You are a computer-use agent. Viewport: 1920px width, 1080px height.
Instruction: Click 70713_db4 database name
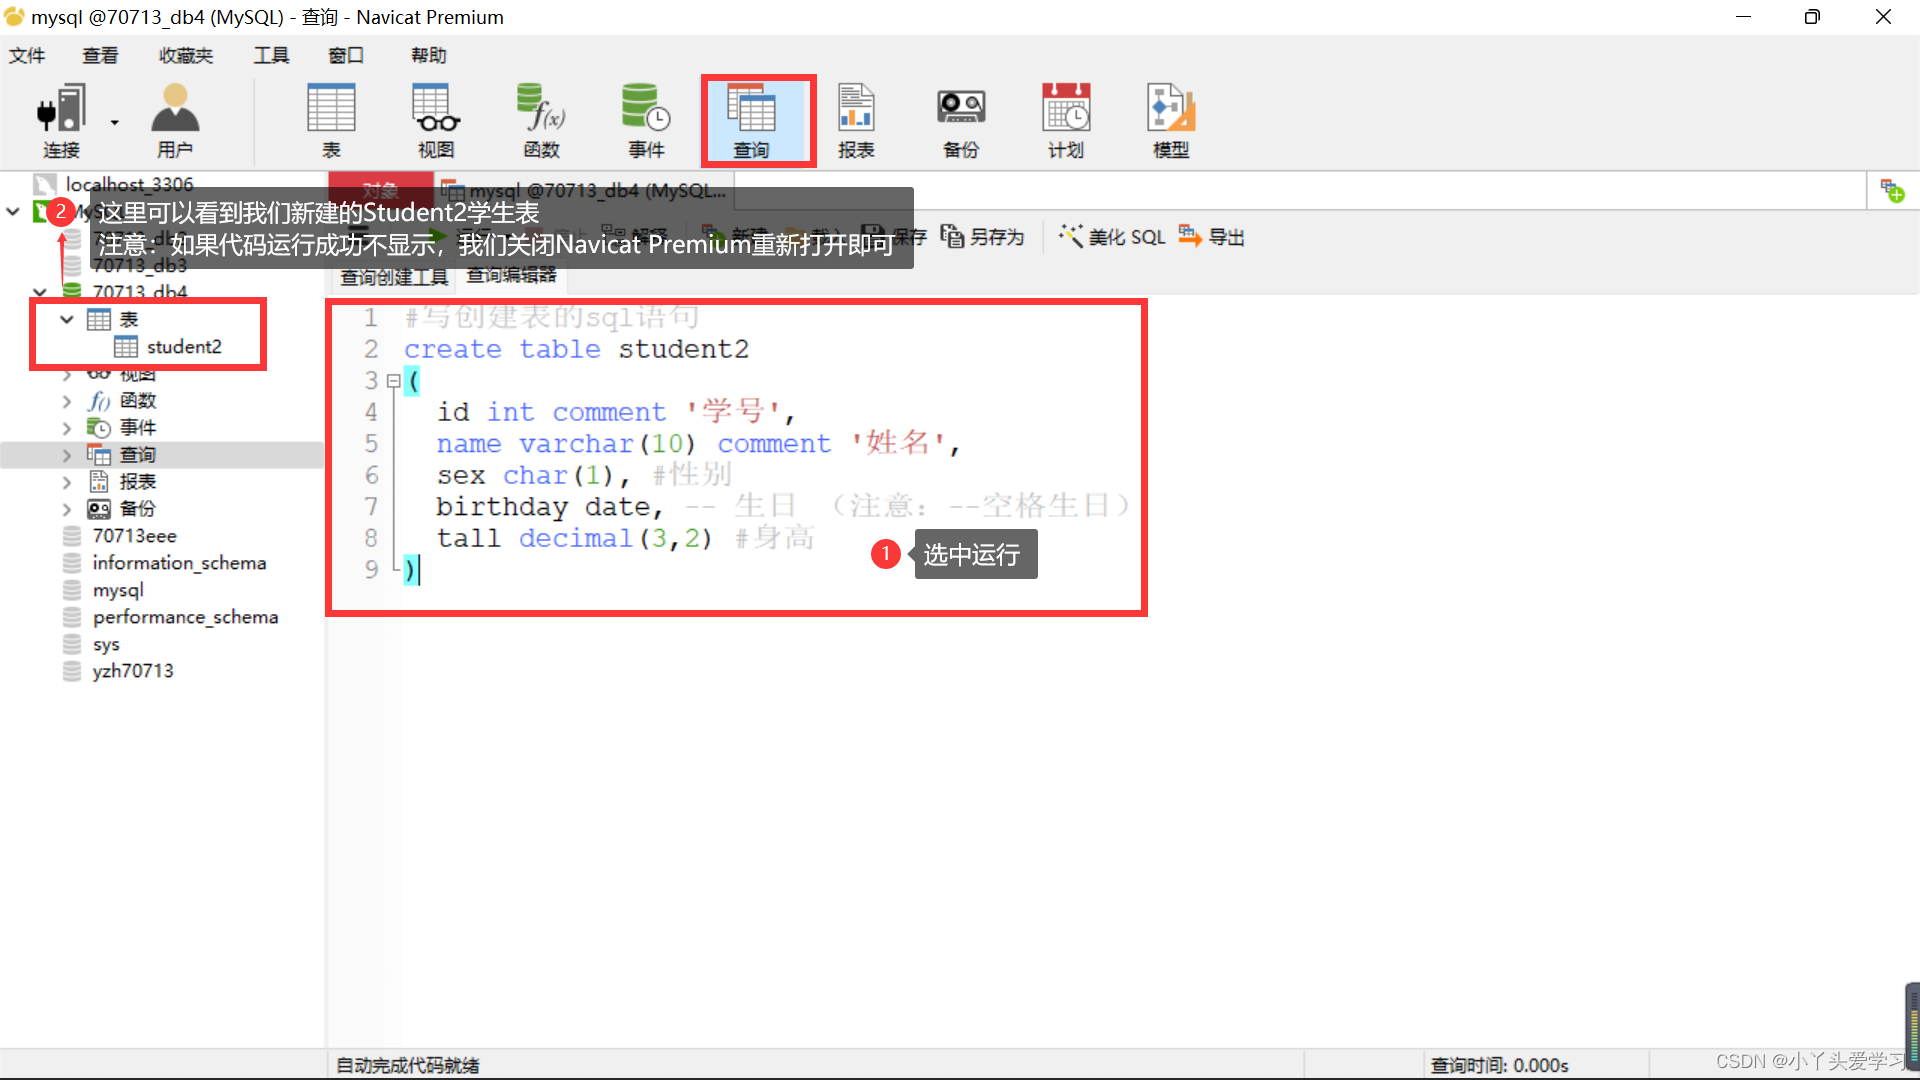point(140,292)
